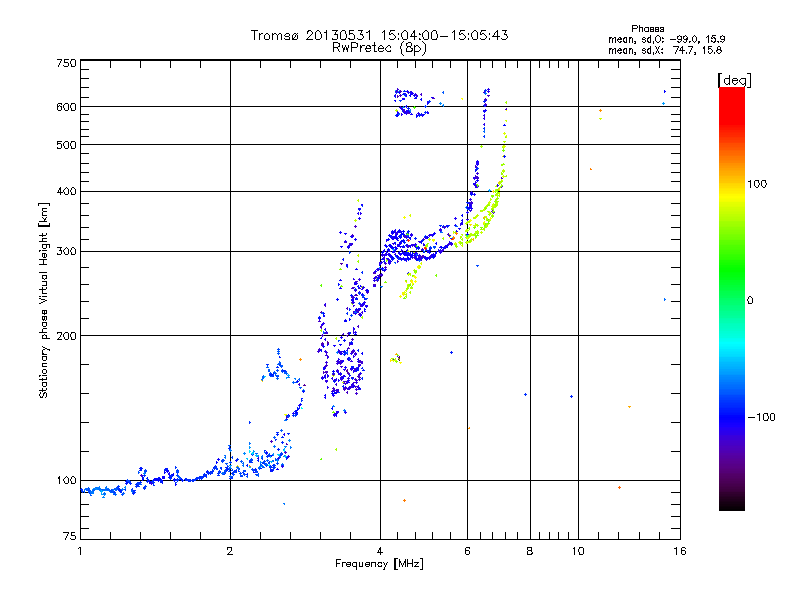Screen dimensions: 800x600
Task: Click the y-axis tick label '300'
Action: click(x=66, y=252)
